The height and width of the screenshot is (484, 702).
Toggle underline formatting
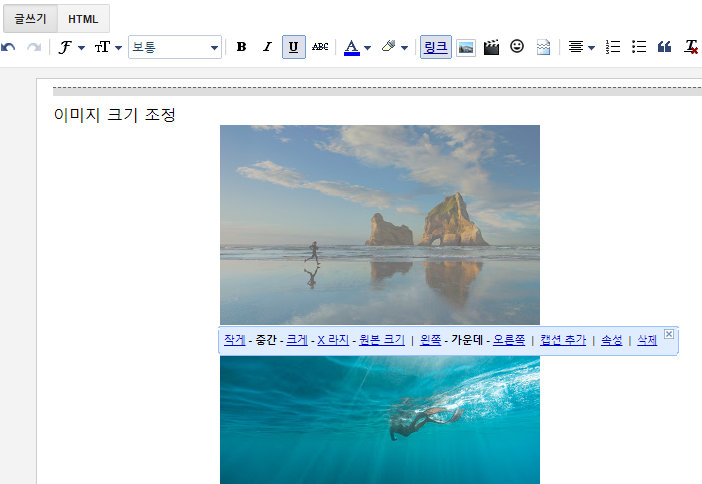pyautogui.click(x=294, y=47)
